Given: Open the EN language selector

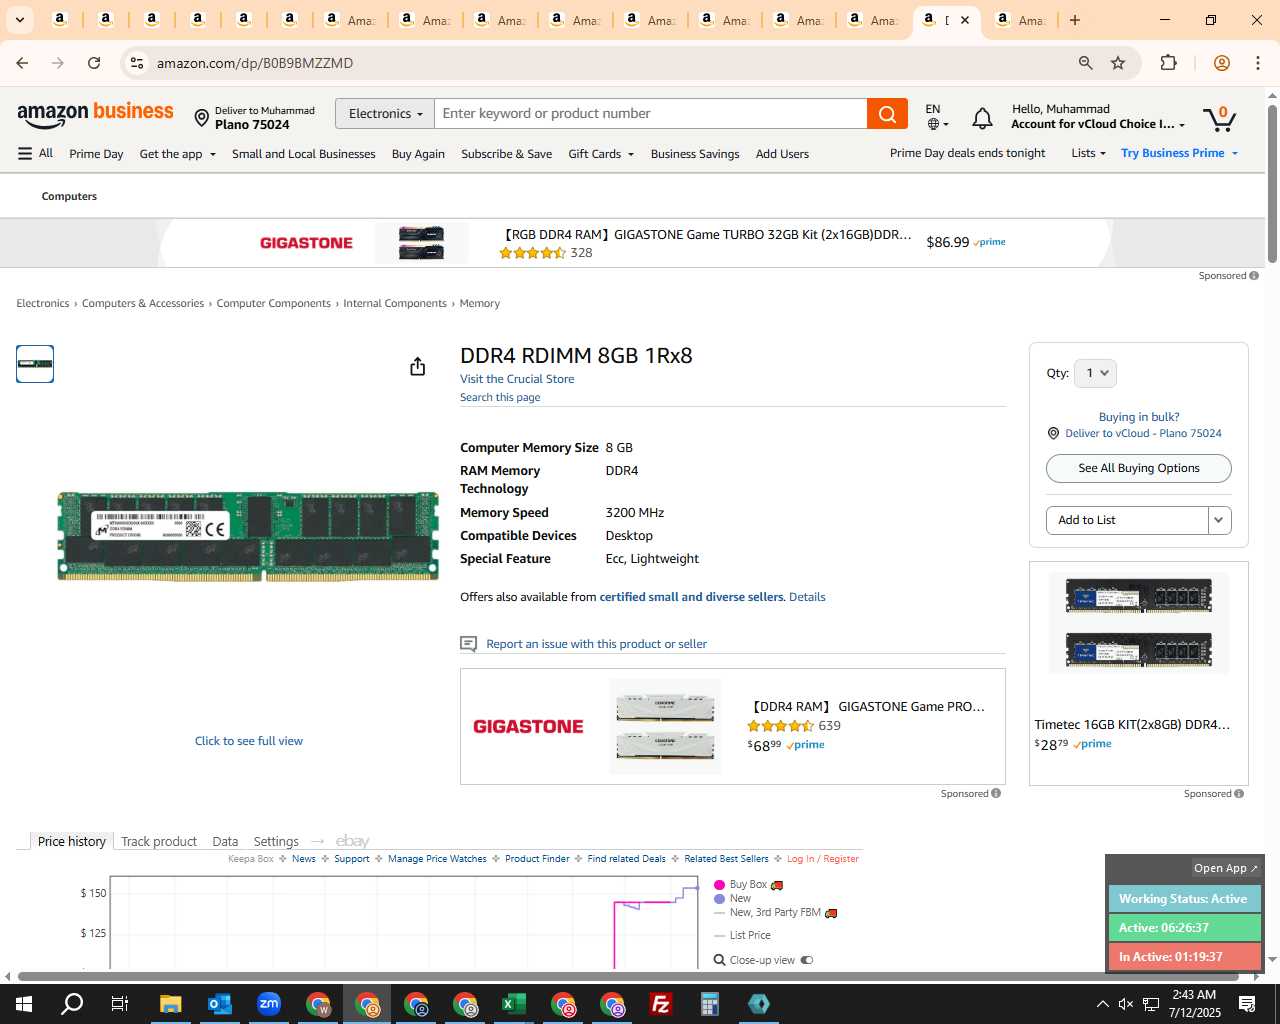Looking at the screenshot, I should (x=937, y=116).
